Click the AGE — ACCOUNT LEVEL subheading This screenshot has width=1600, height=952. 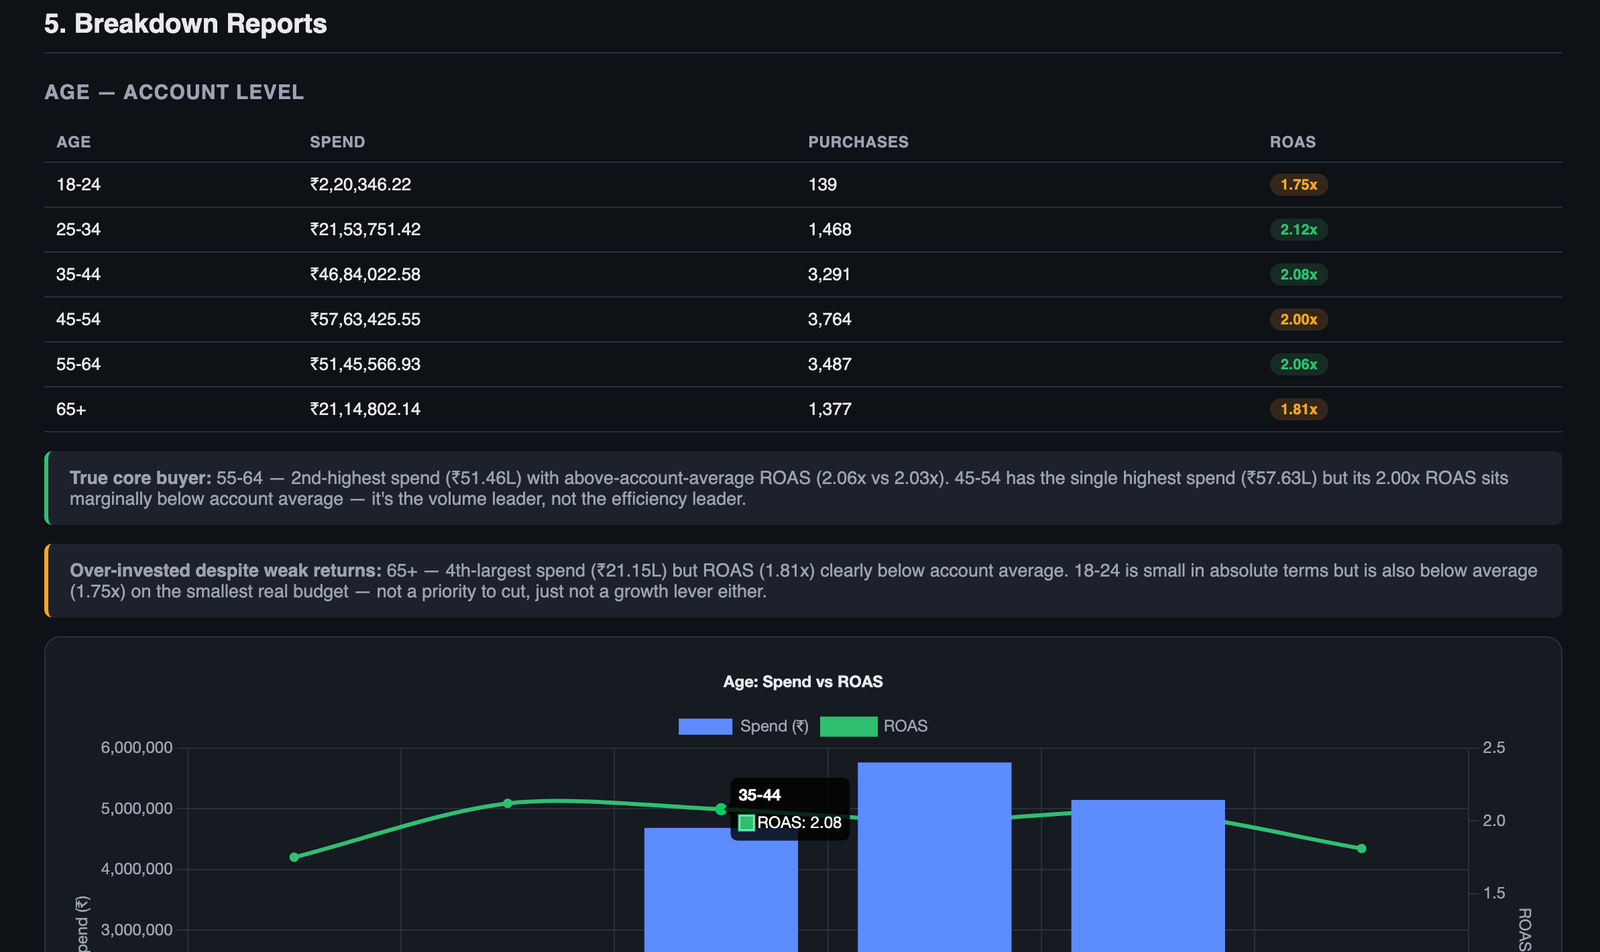[x=174, y=92]
